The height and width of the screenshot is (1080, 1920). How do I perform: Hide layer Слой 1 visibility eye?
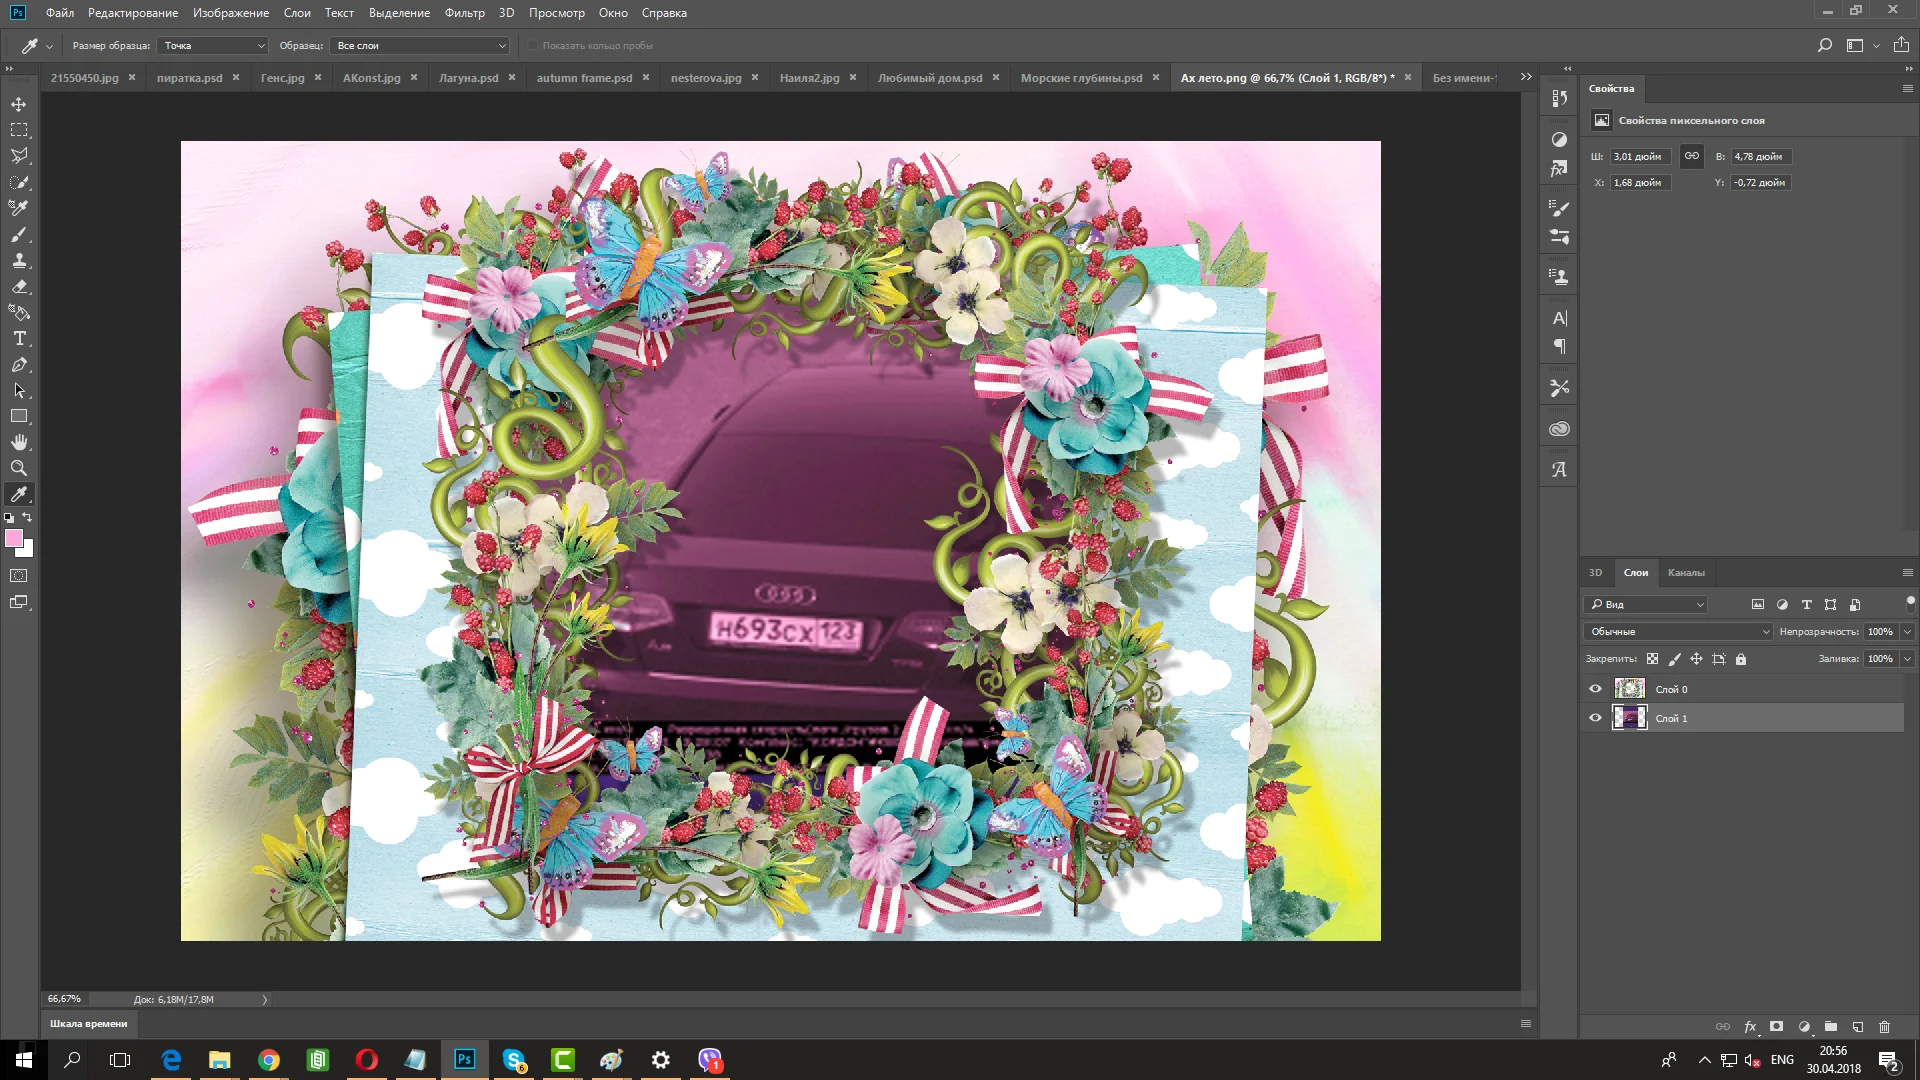tap(1595, 718)
